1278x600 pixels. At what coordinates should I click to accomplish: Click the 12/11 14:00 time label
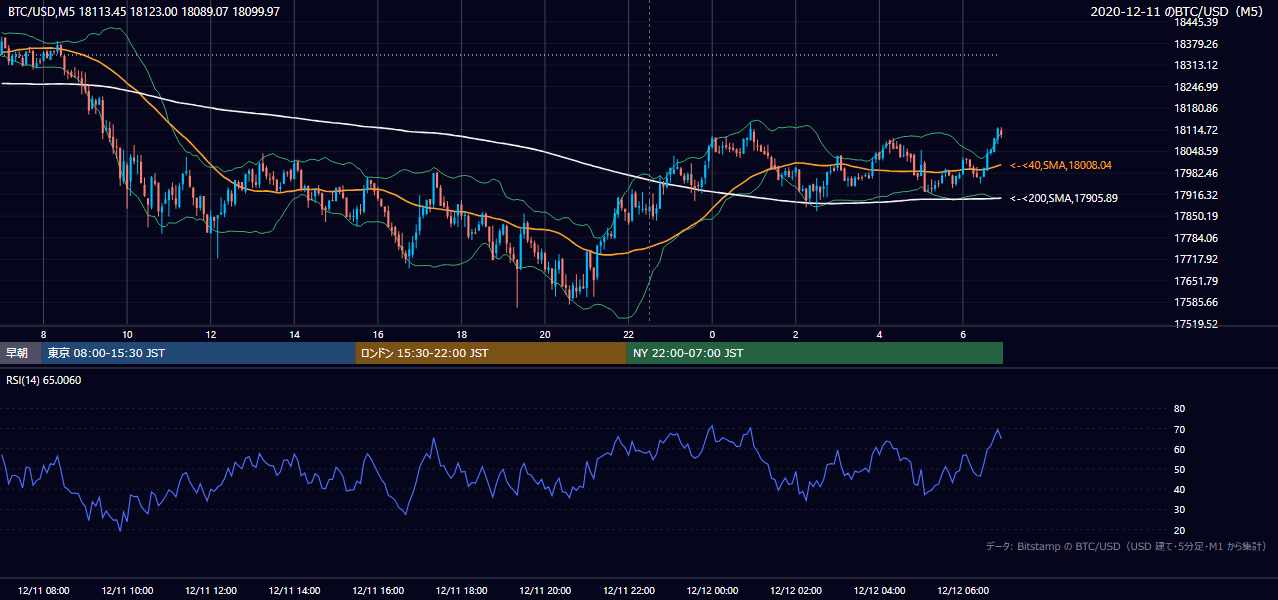point(294,591)
